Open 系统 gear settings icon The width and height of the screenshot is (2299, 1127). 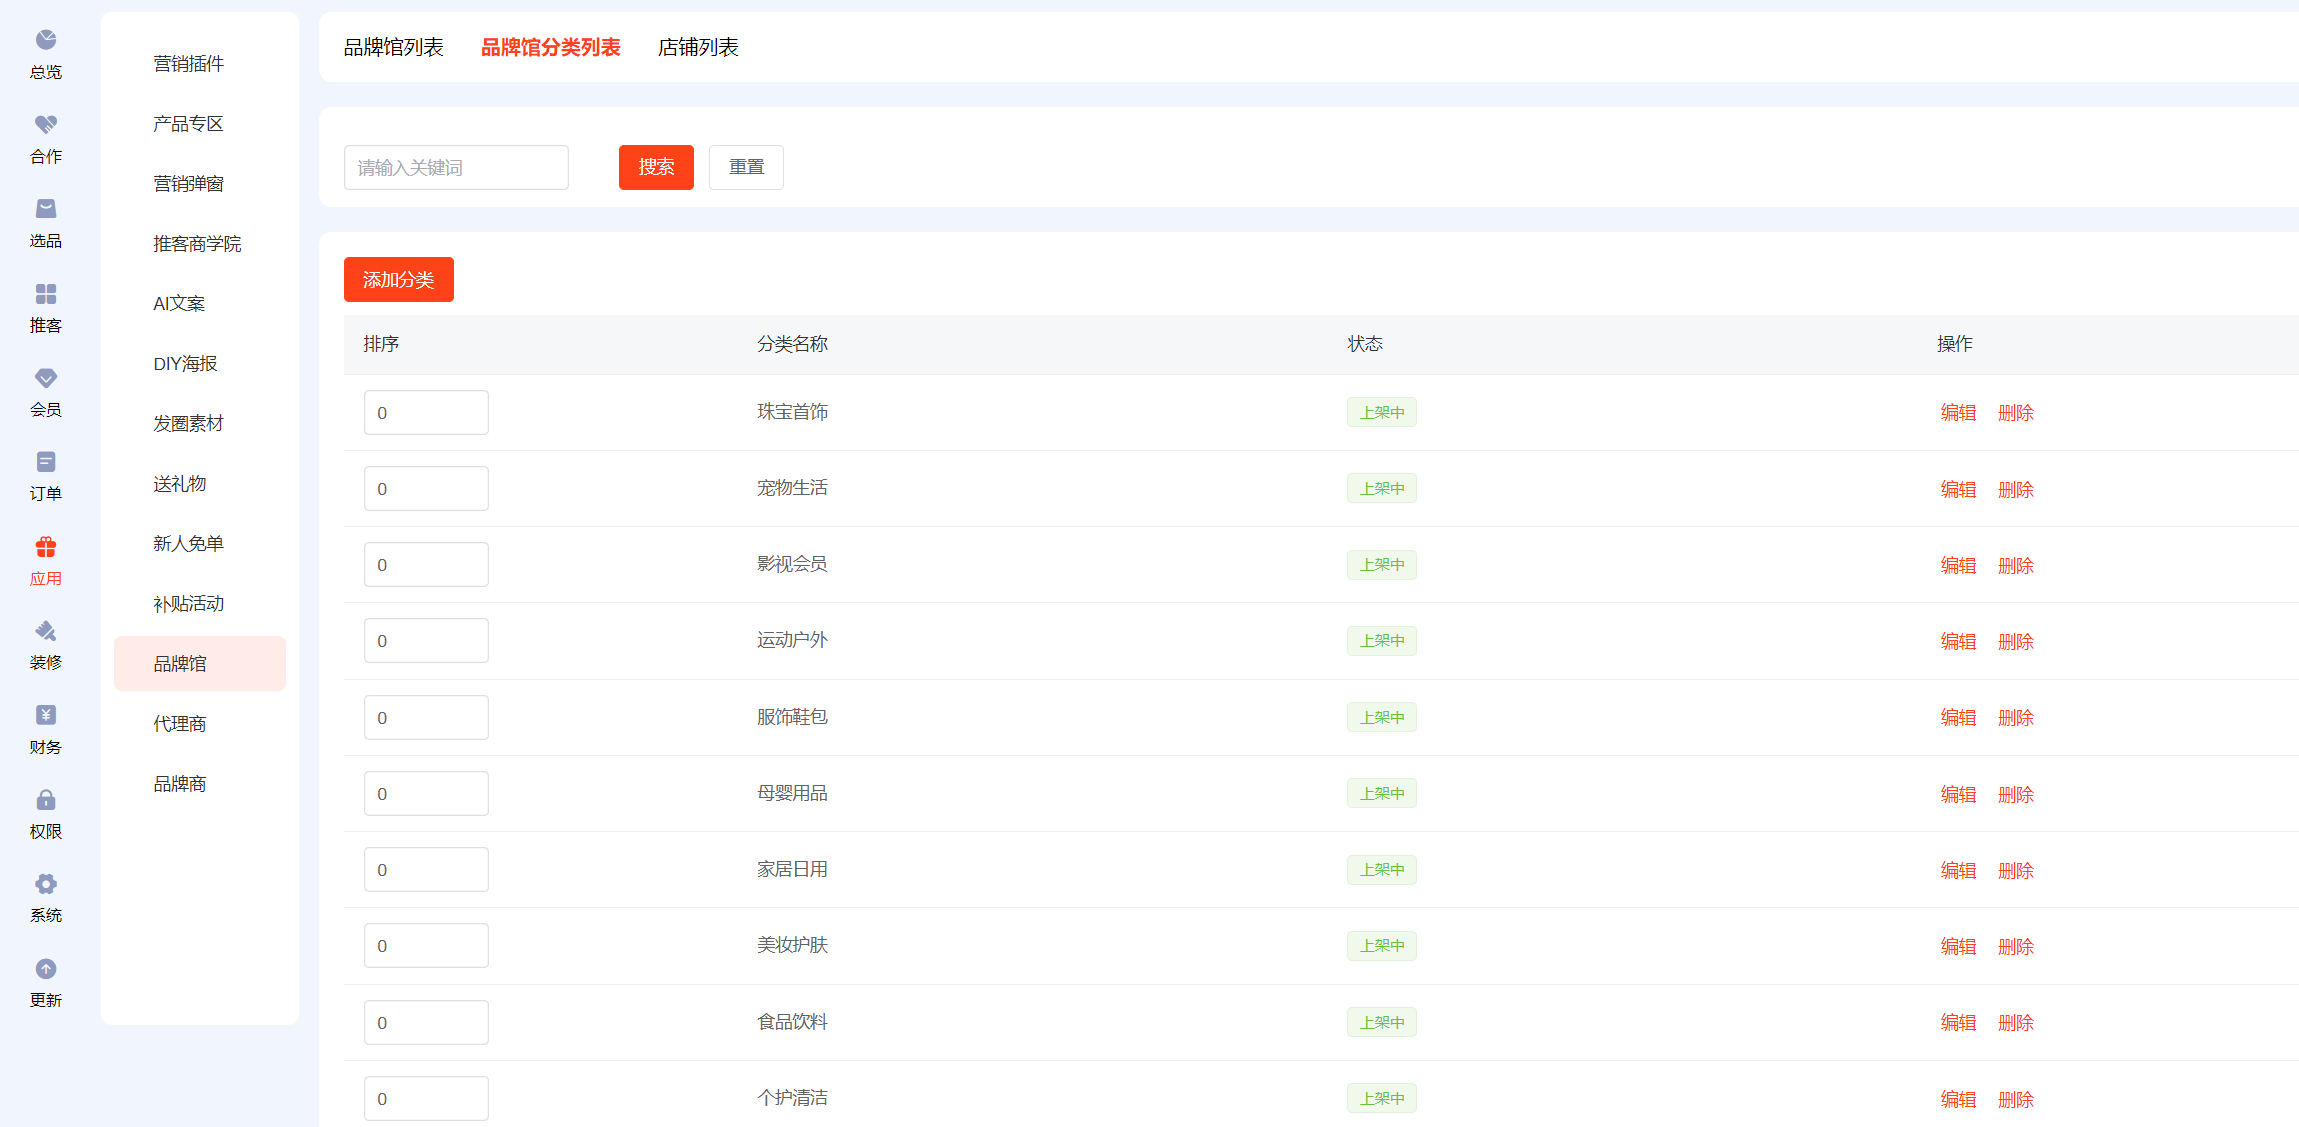(46, 884)
